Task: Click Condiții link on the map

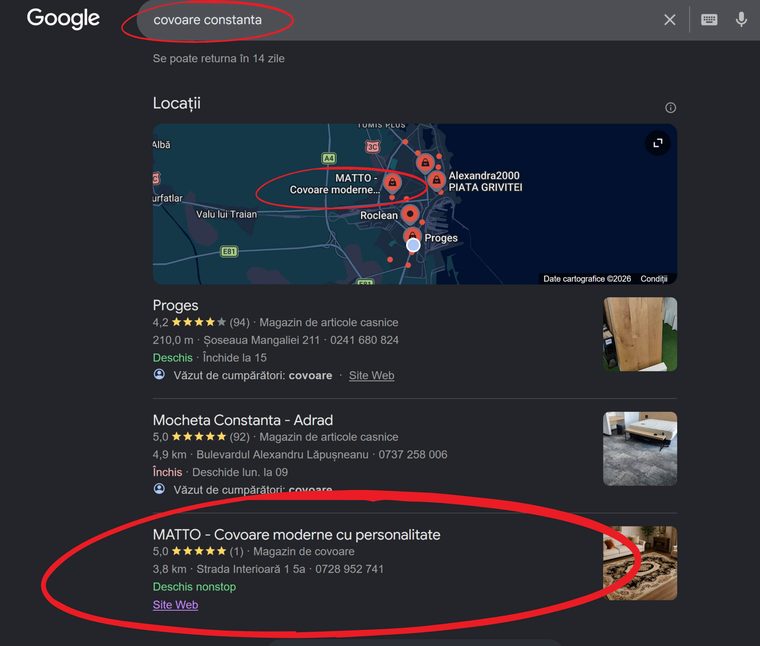Action: [654, 279]
